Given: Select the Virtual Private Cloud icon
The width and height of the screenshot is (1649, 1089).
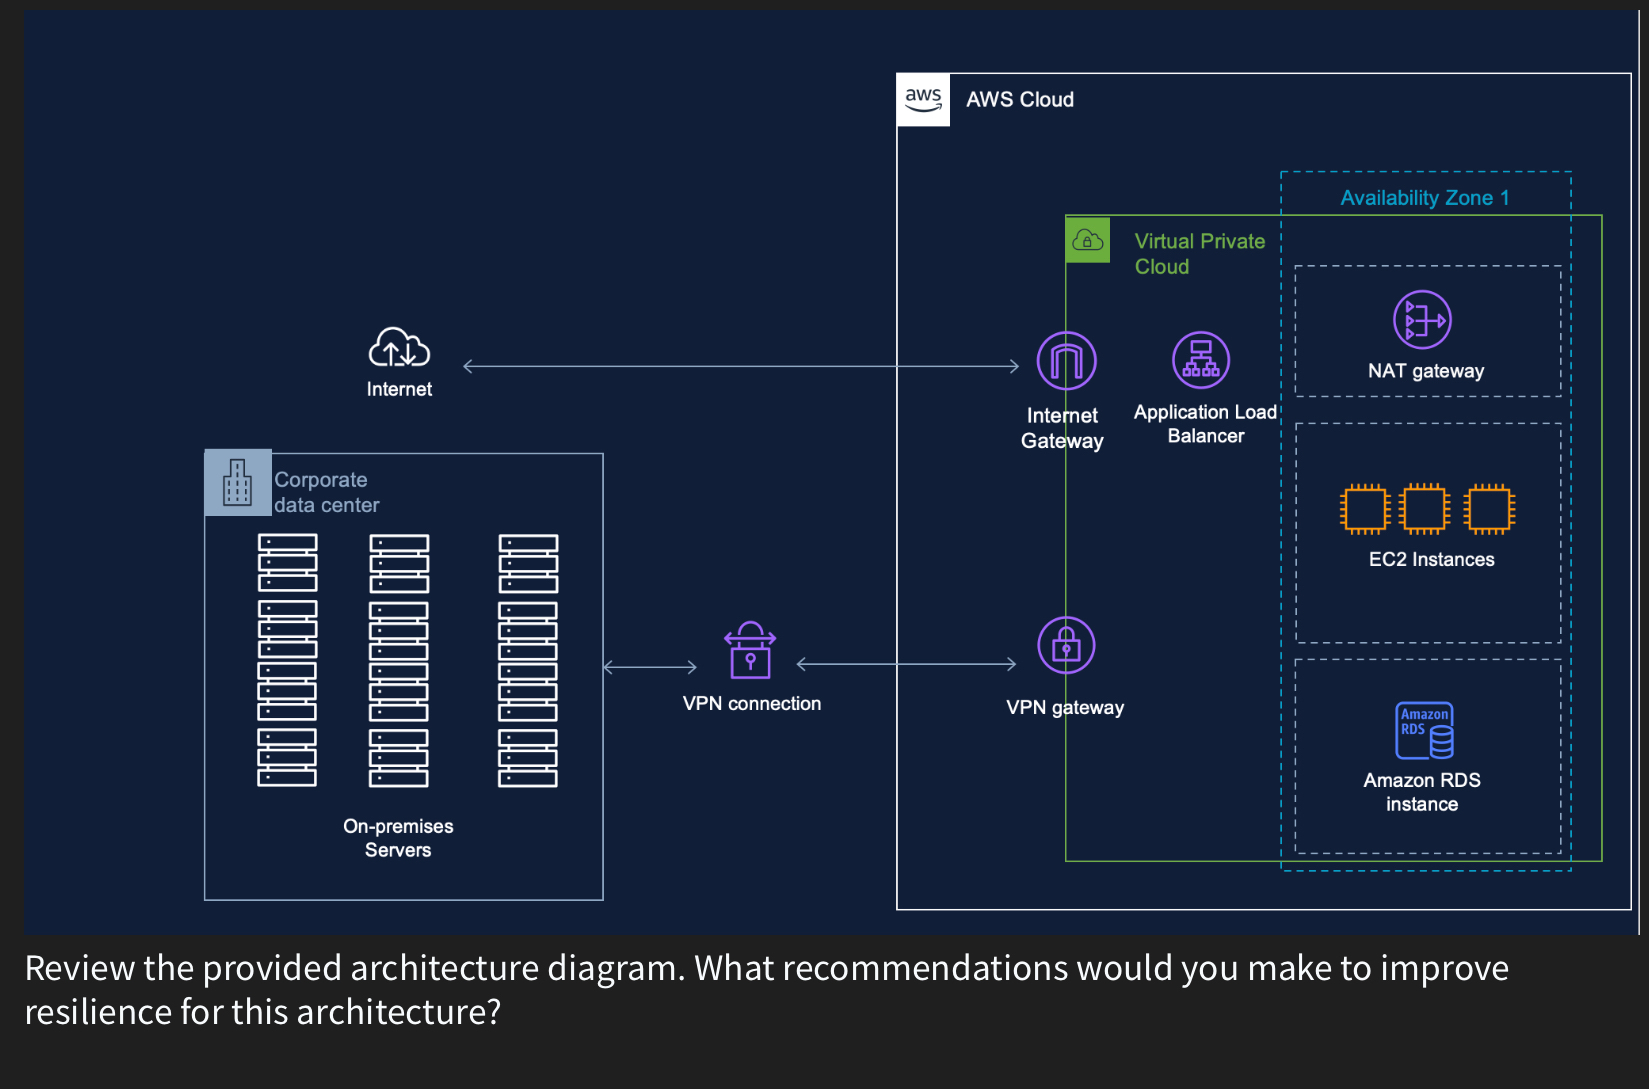Looking at the screenshot, I should click(1088, 240).
